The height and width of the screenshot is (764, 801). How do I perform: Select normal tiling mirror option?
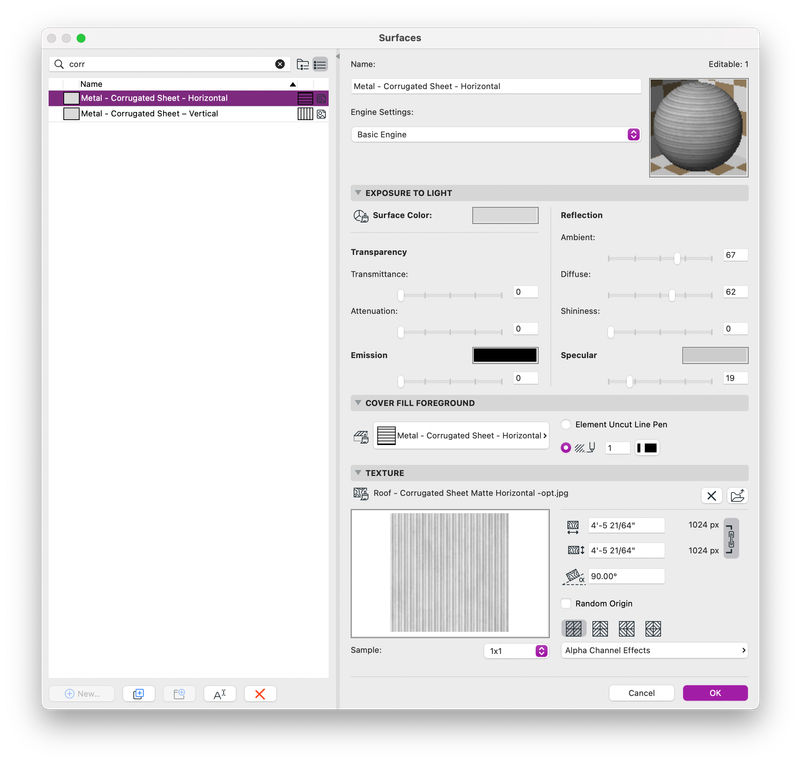tap(573, 629)
